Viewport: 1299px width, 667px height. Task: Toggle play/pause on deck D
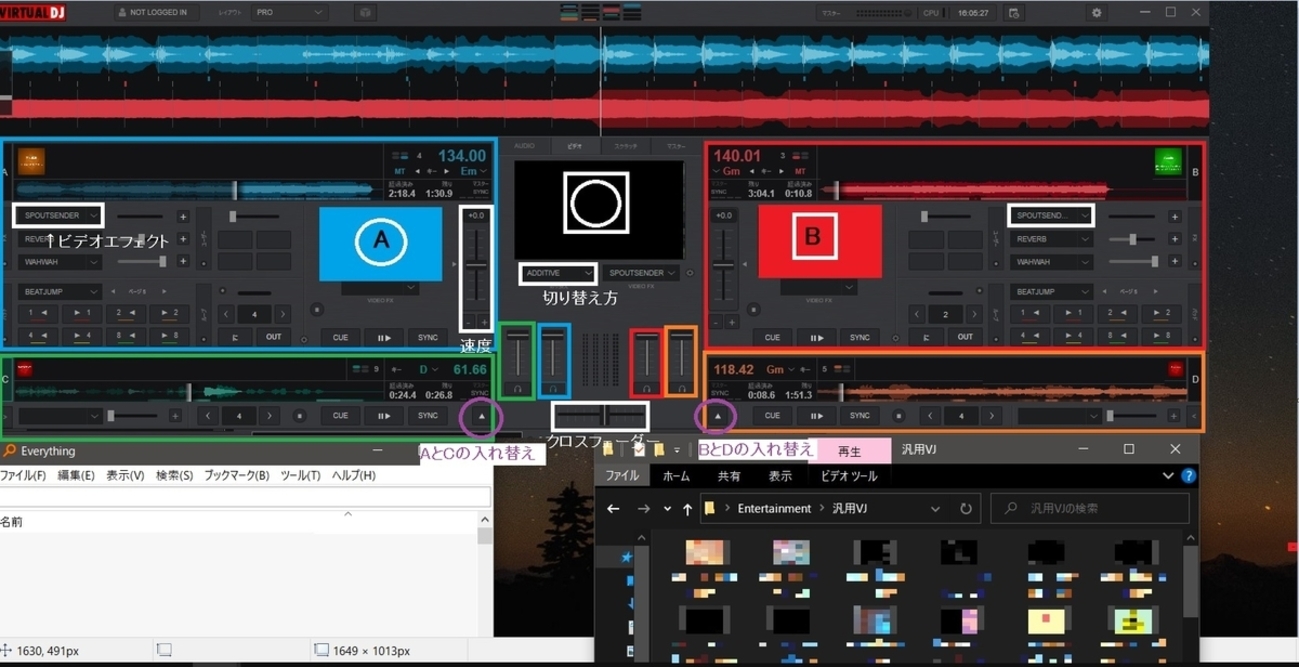(816, 416)
